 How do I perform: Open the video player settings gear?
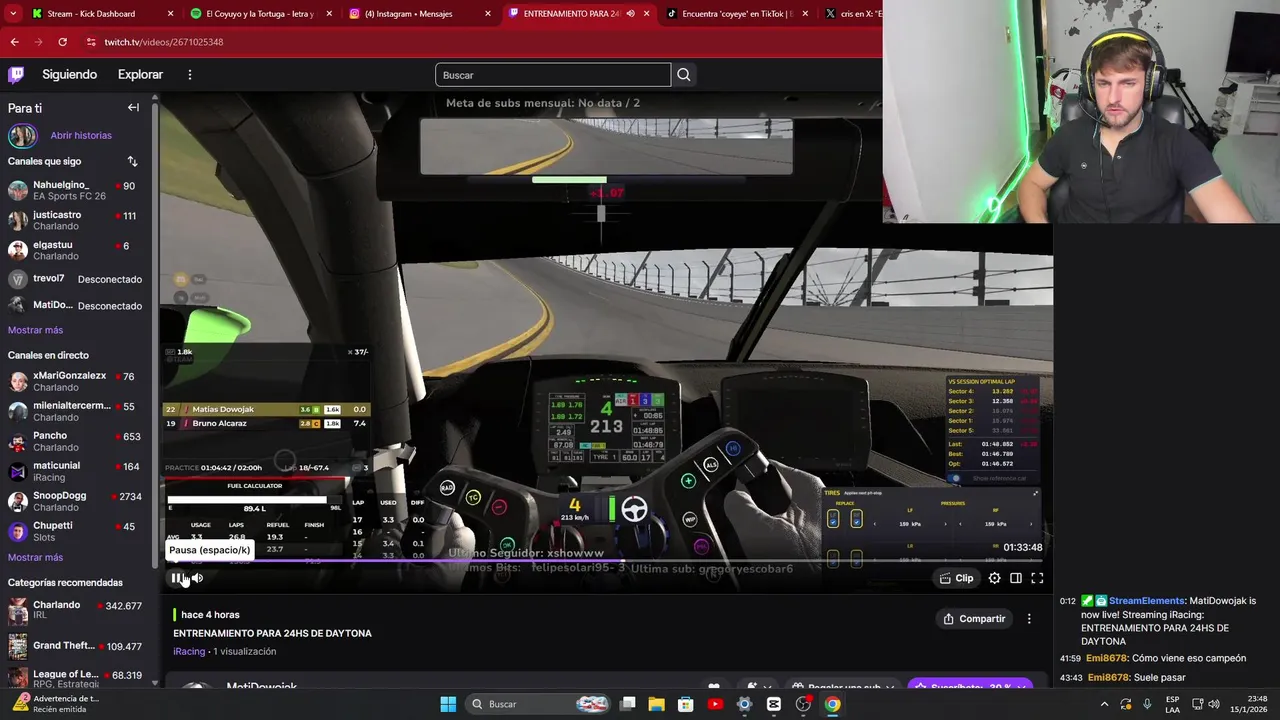click(x=994, y=578)
